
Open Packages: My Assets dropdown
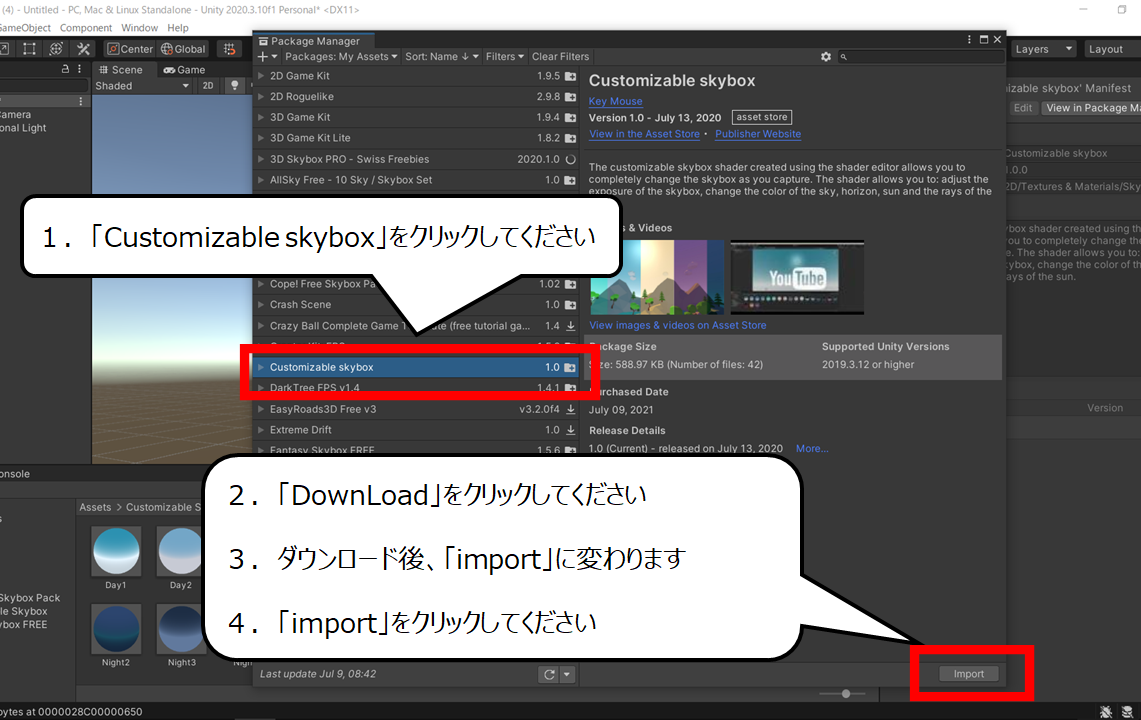pyautogui.click(x=341, y=57)
